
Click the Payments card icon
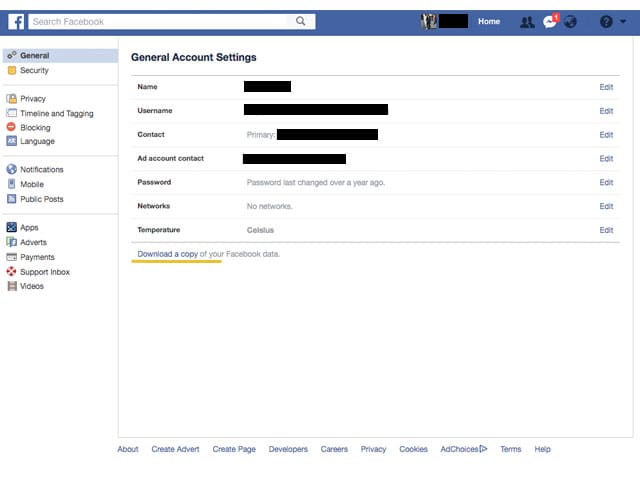[12, 257]
